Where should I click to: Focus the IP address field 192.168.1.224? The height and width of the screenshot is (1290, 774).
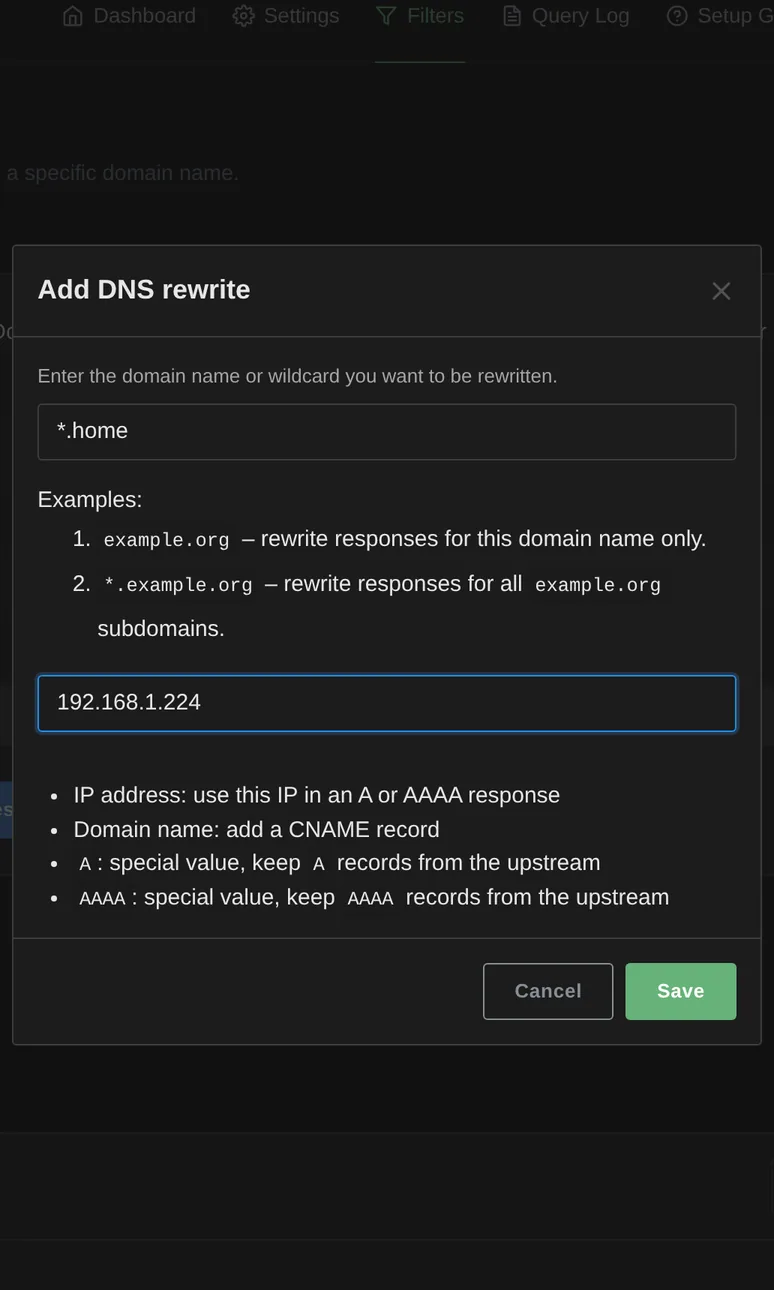click(387, 703)
